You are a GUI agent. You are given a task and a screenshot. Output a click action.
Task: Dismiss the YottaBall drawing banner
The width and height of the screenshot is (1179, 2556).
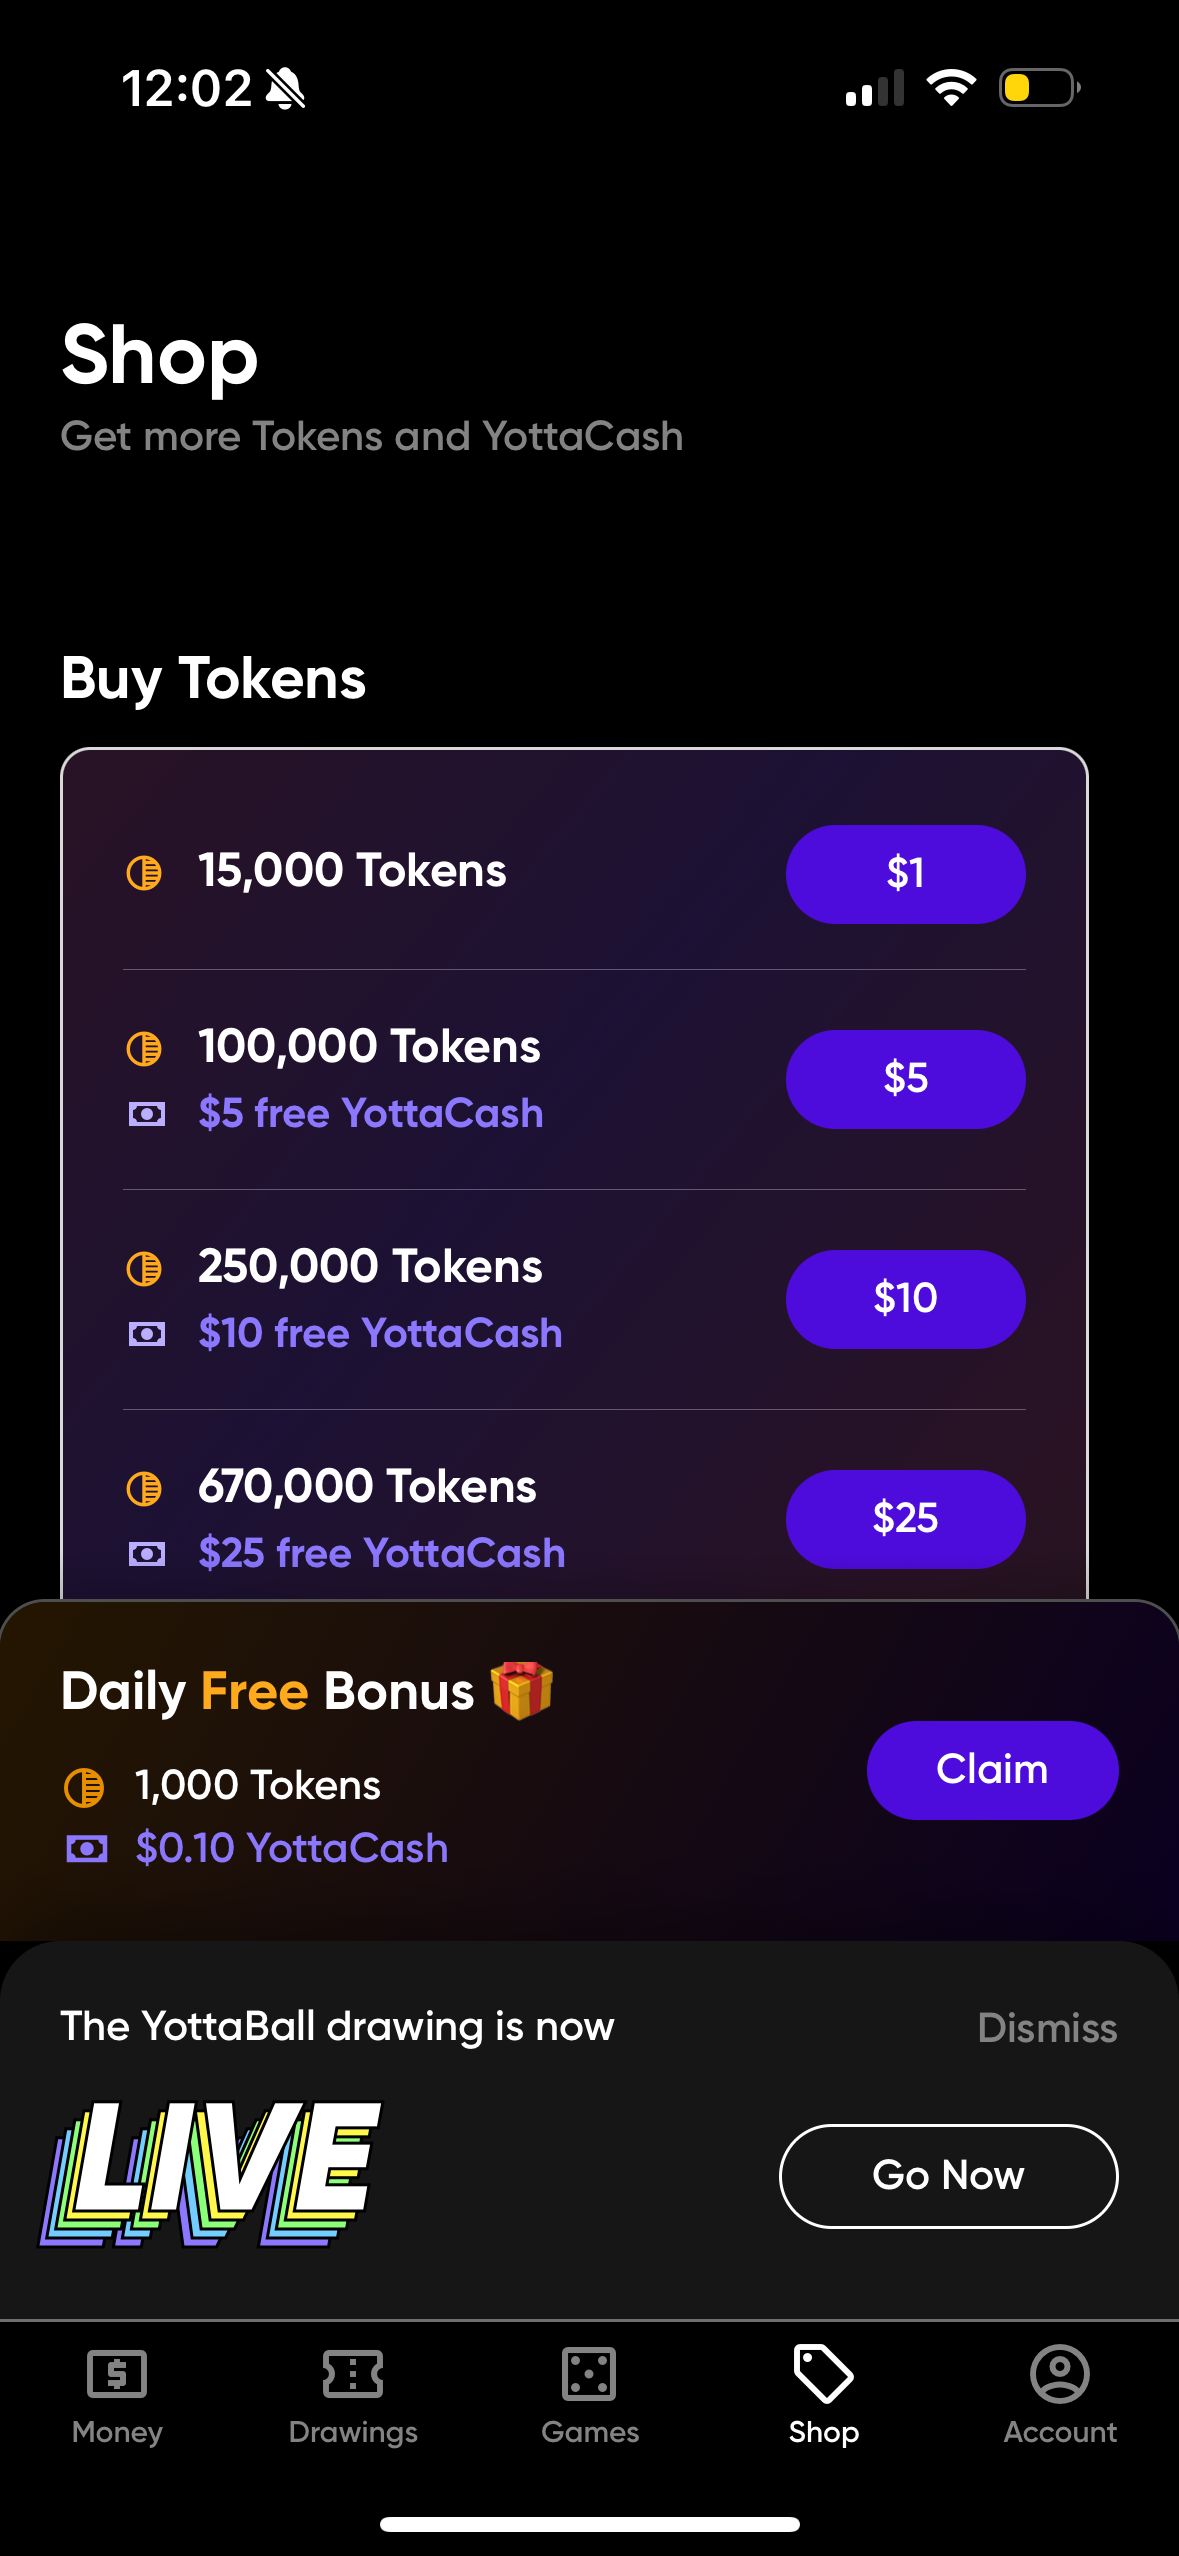1047,2027
